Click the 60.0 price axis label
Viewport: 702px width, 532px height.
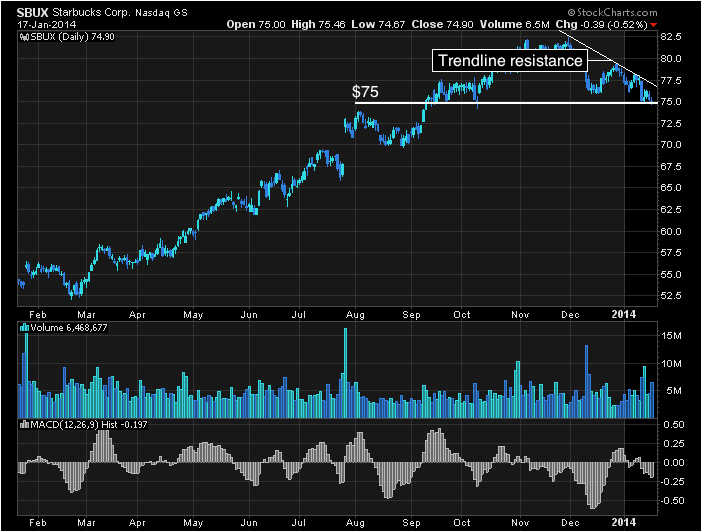click(x=671, y=232)
